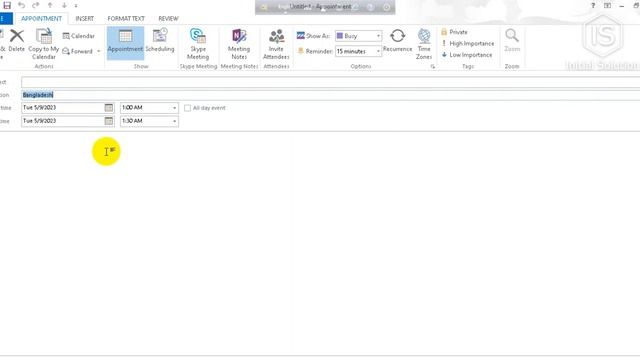This screenshot has width=640, height=360.
Task: Click the end date field Tue 5/9/2023
Action: point(63,121)
